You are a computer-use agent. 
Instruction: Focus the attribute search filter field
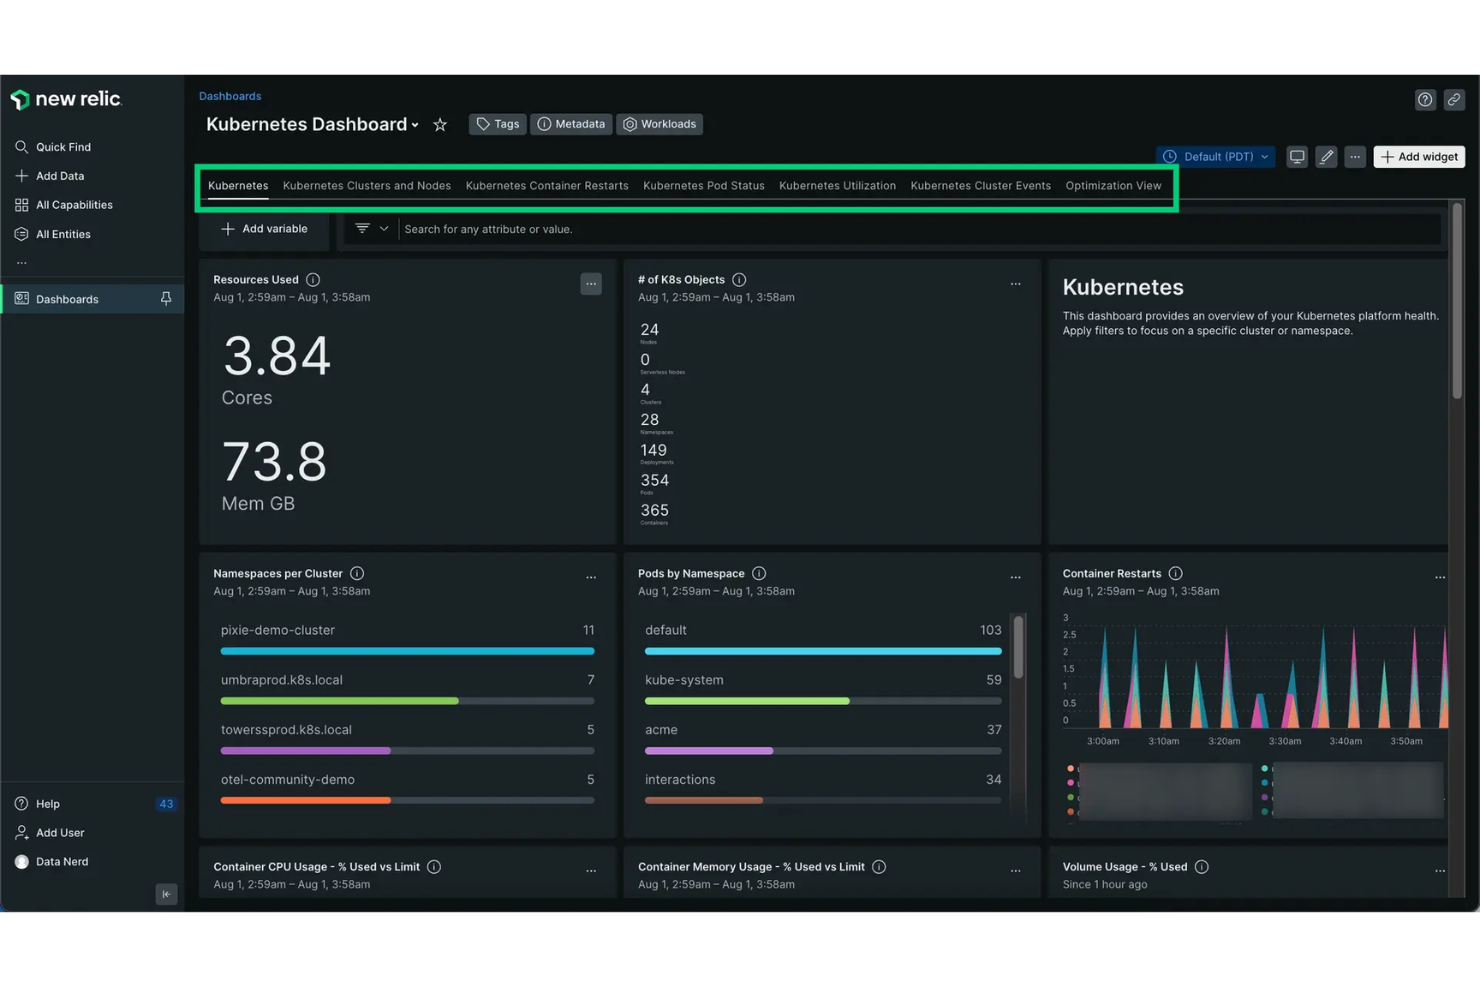(x=920, y=229)
